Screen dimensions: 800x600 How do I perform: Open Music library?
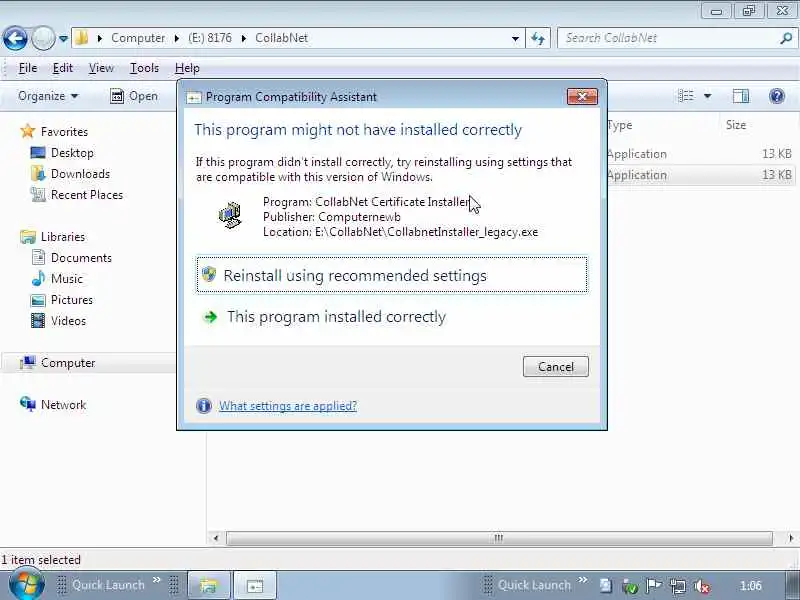tap(67, 279)
